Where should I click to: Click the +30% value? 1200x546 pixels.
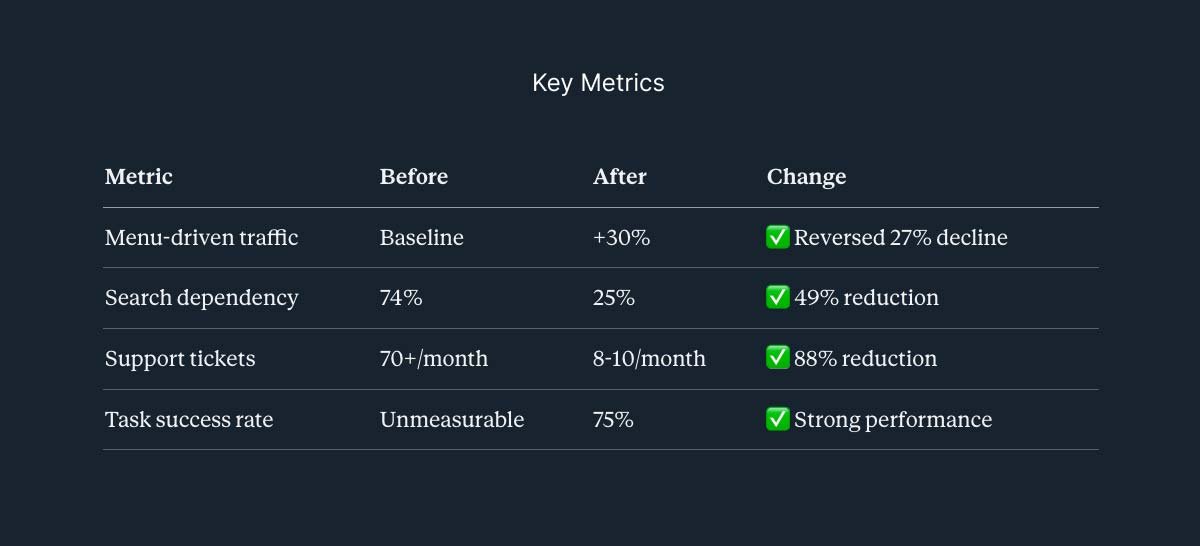[x=622, y=238]
